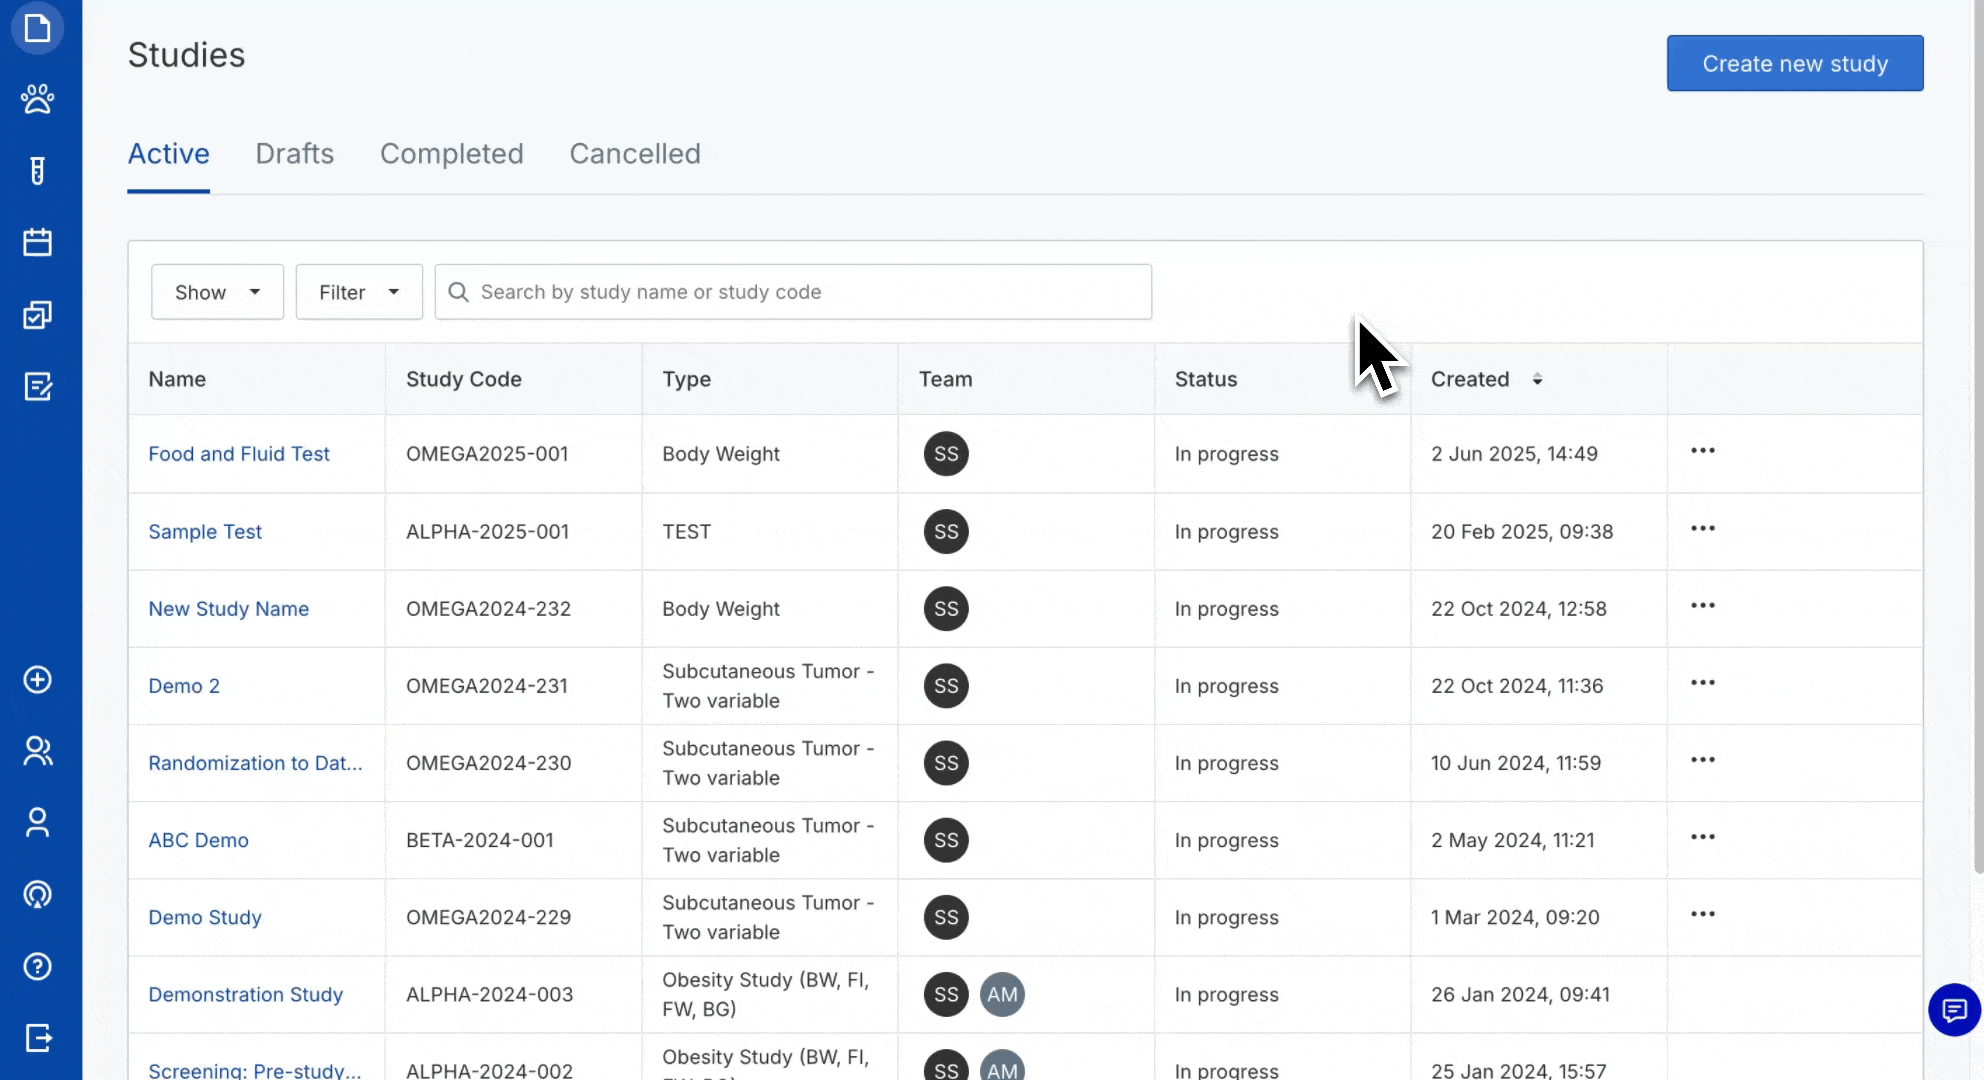Click the AM avatar in Demonstration Study row
1984x1080 pixels.
pyautogui.click(x=1002, y=995)
